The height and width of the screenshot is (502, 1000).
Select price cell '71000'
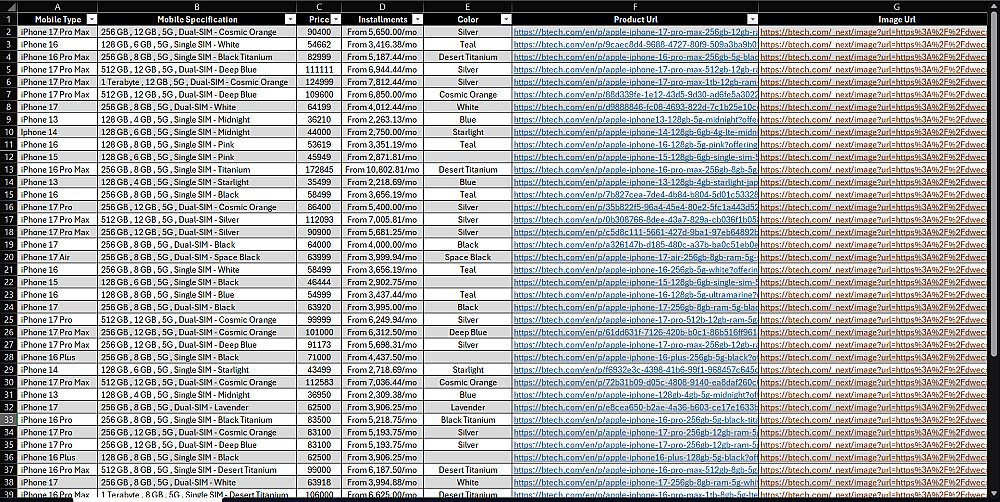(319, 357)
